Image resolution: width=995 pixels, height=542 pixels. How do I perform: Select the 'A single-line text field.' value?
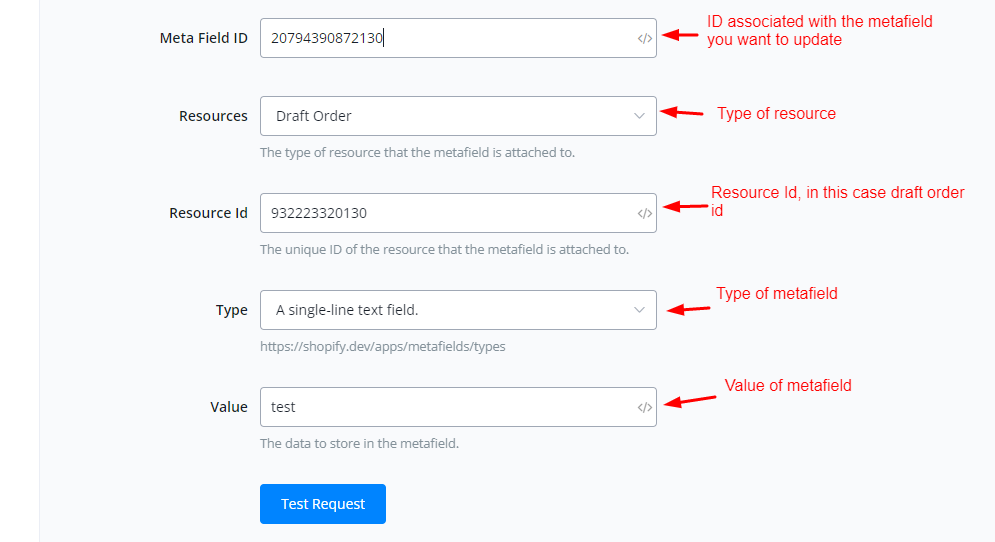(347, 310)
